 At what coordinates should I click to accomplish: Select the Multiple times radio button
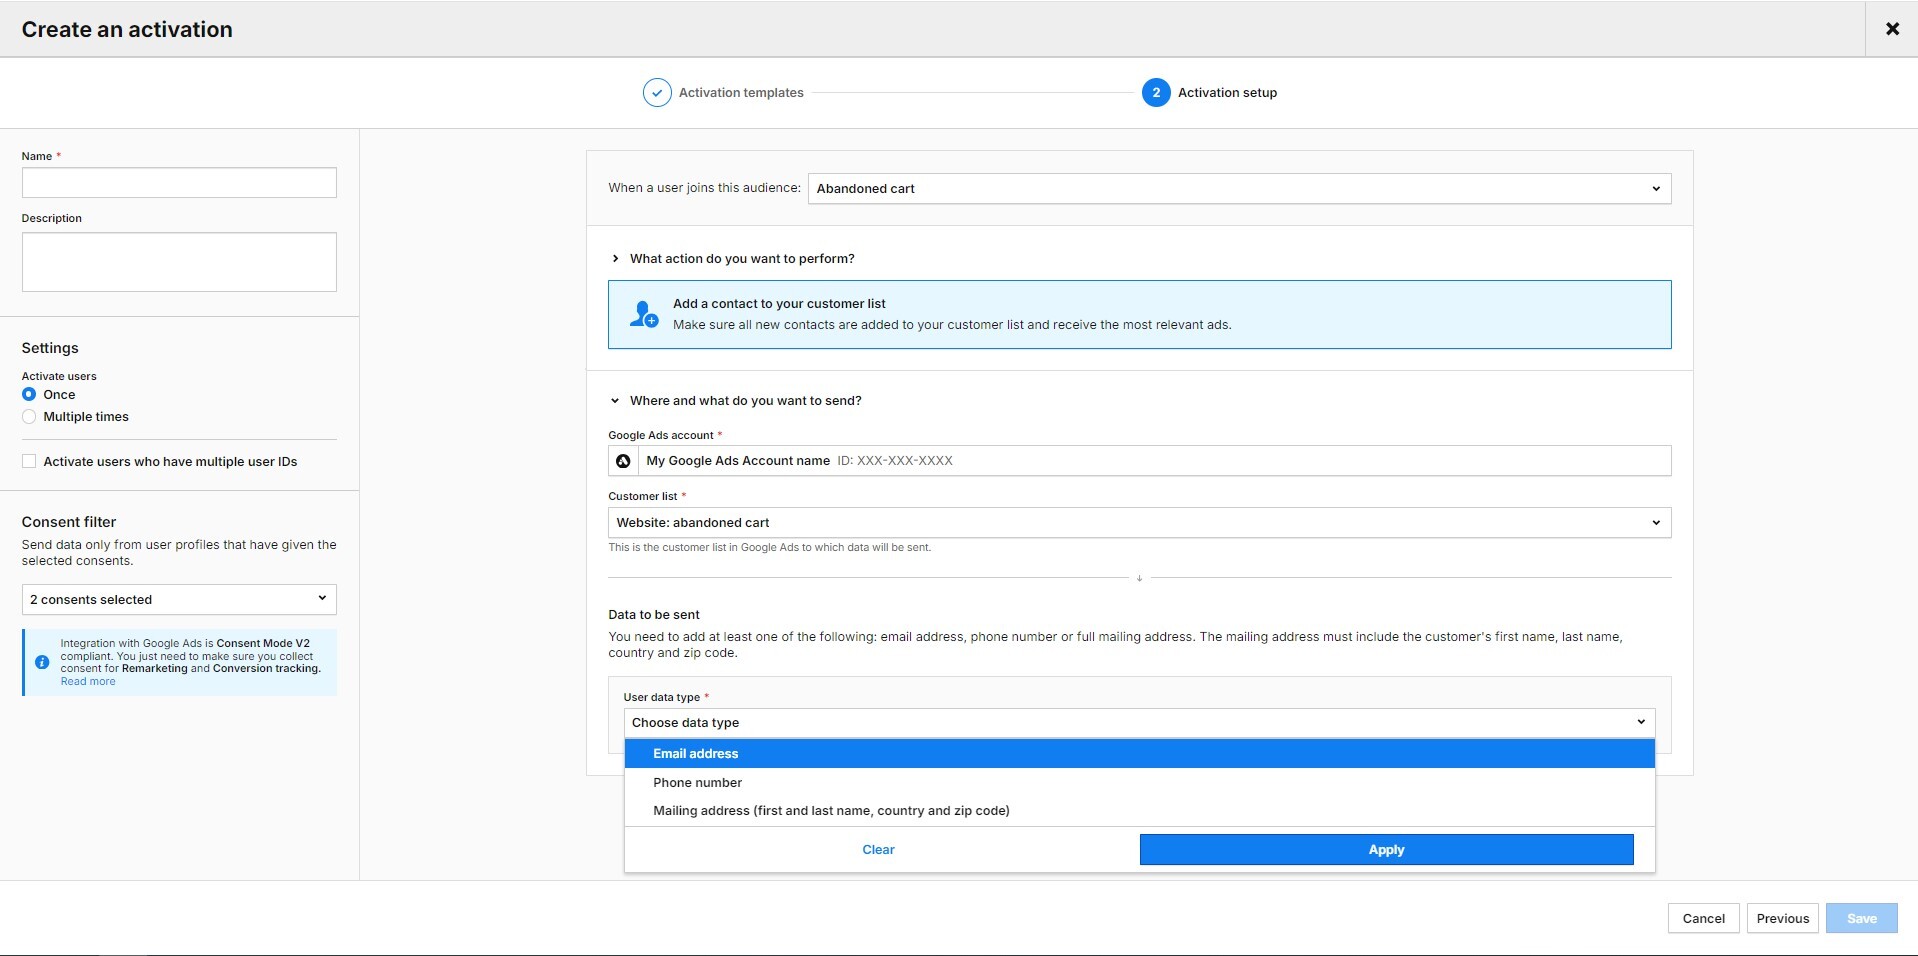[29, 417]
